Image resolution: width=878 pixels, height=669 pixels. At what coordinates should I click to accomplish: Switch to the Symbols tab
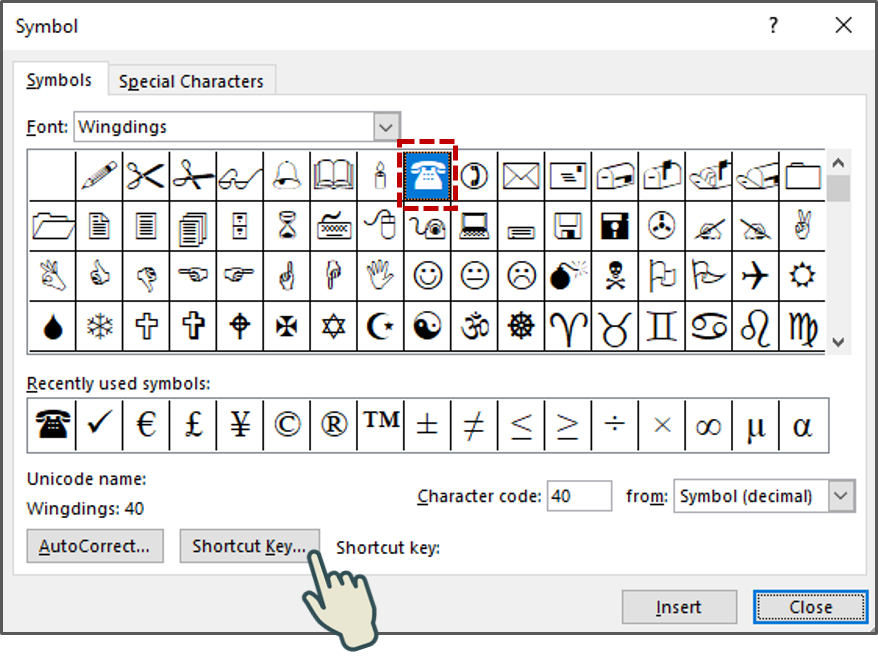coord(59,81)
